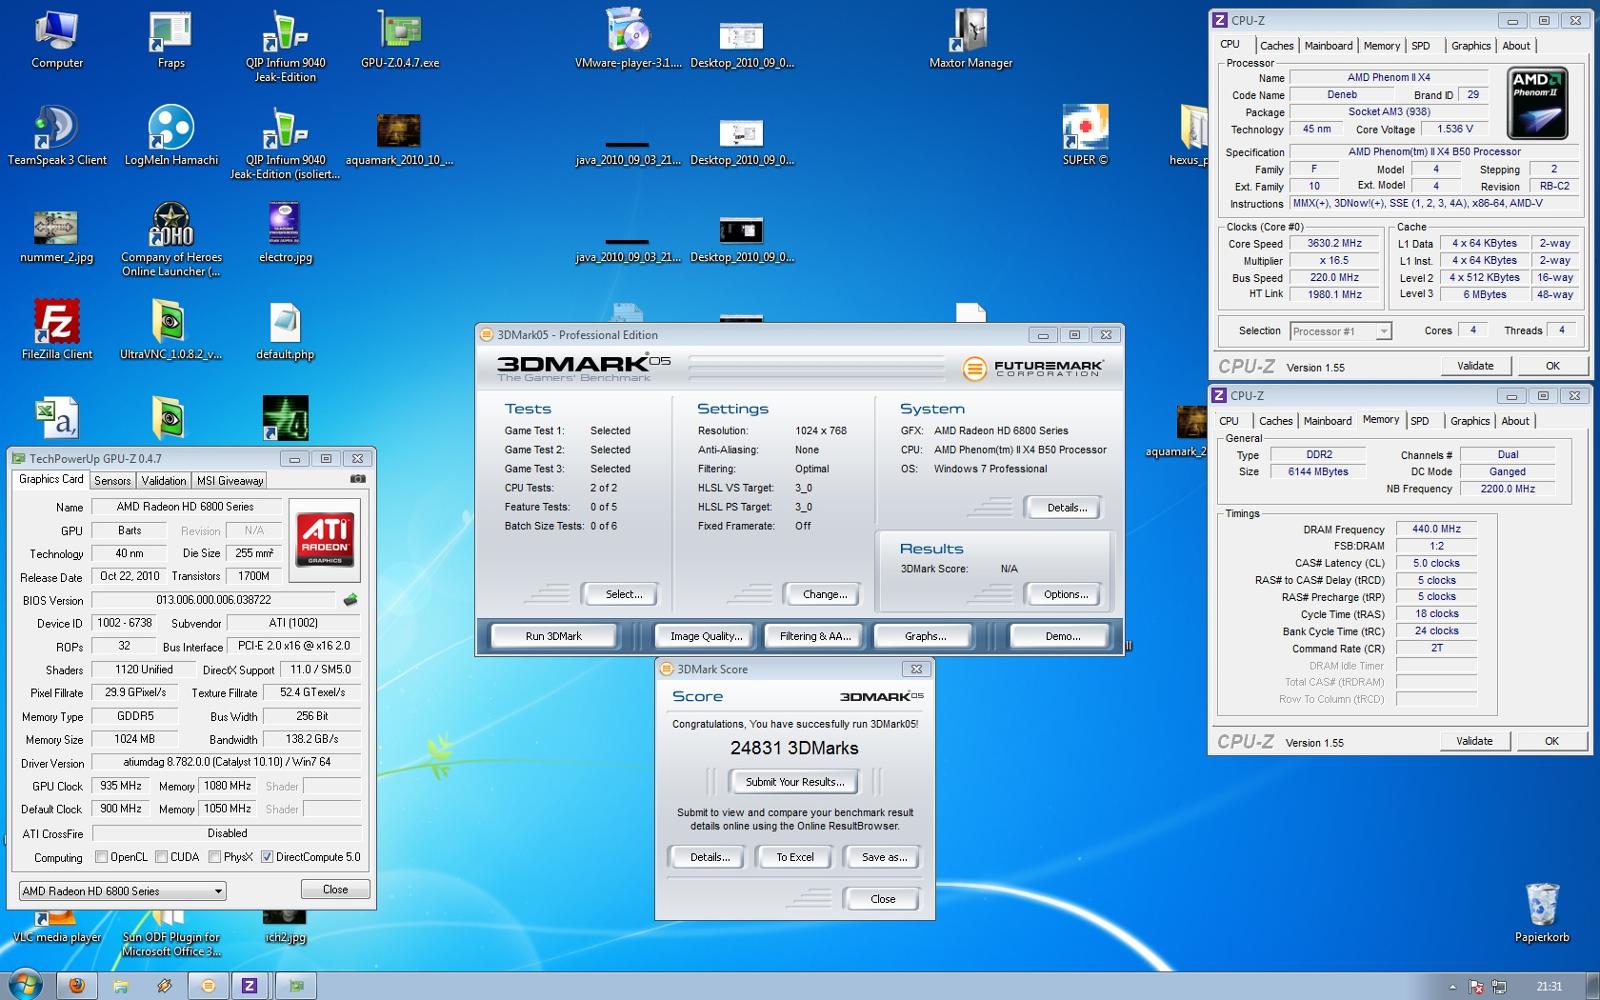The image size is (1600, 1000).
Task: Open the Maxtor Manager shortcut
Action: point(970,40)
